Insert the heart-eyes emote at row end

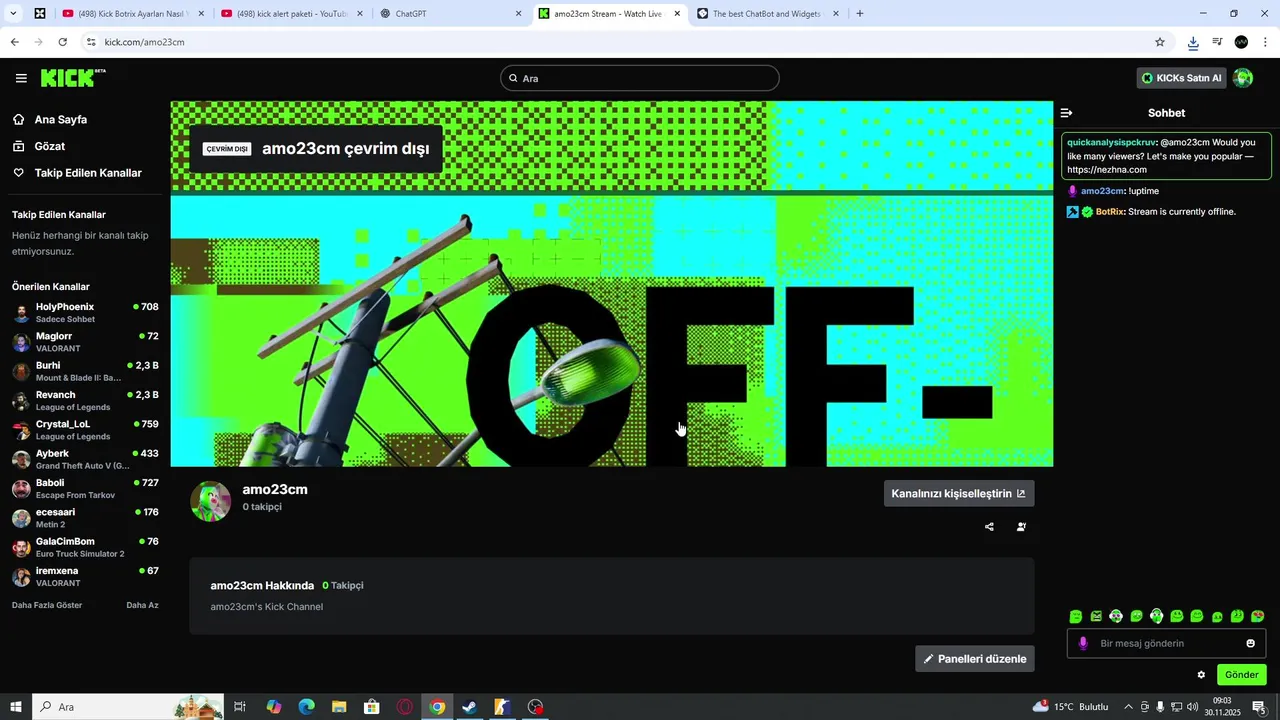point(1257,616)
